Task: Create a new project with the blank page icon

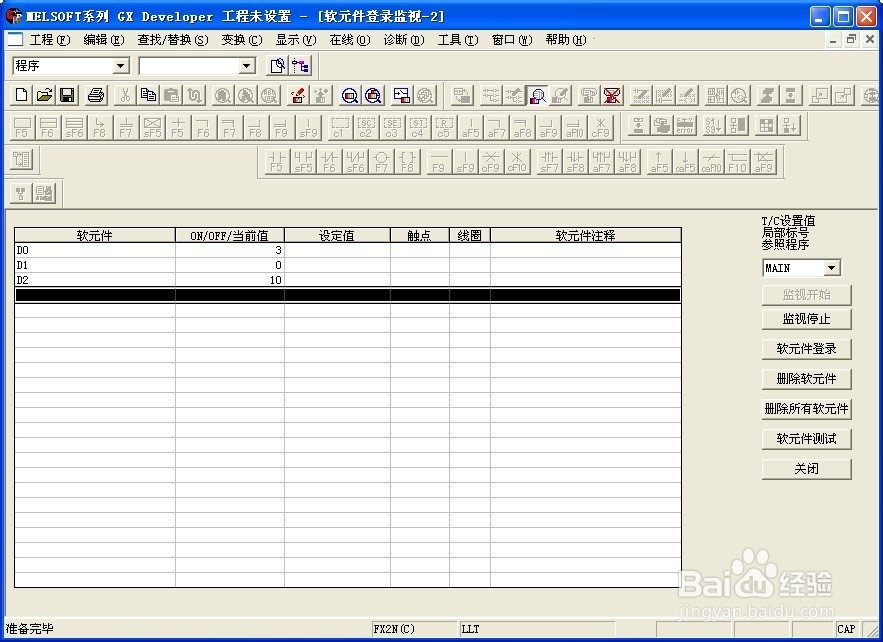Action: pyautogui.click(x=21, y=95)
